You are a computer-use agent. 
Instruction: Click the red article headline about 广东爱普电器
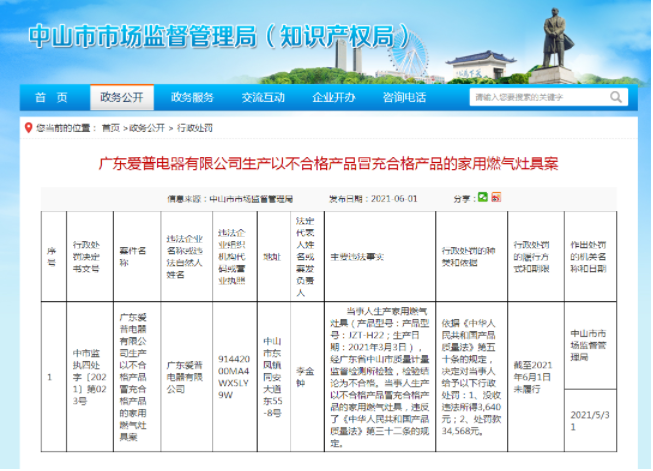[328, 164]
